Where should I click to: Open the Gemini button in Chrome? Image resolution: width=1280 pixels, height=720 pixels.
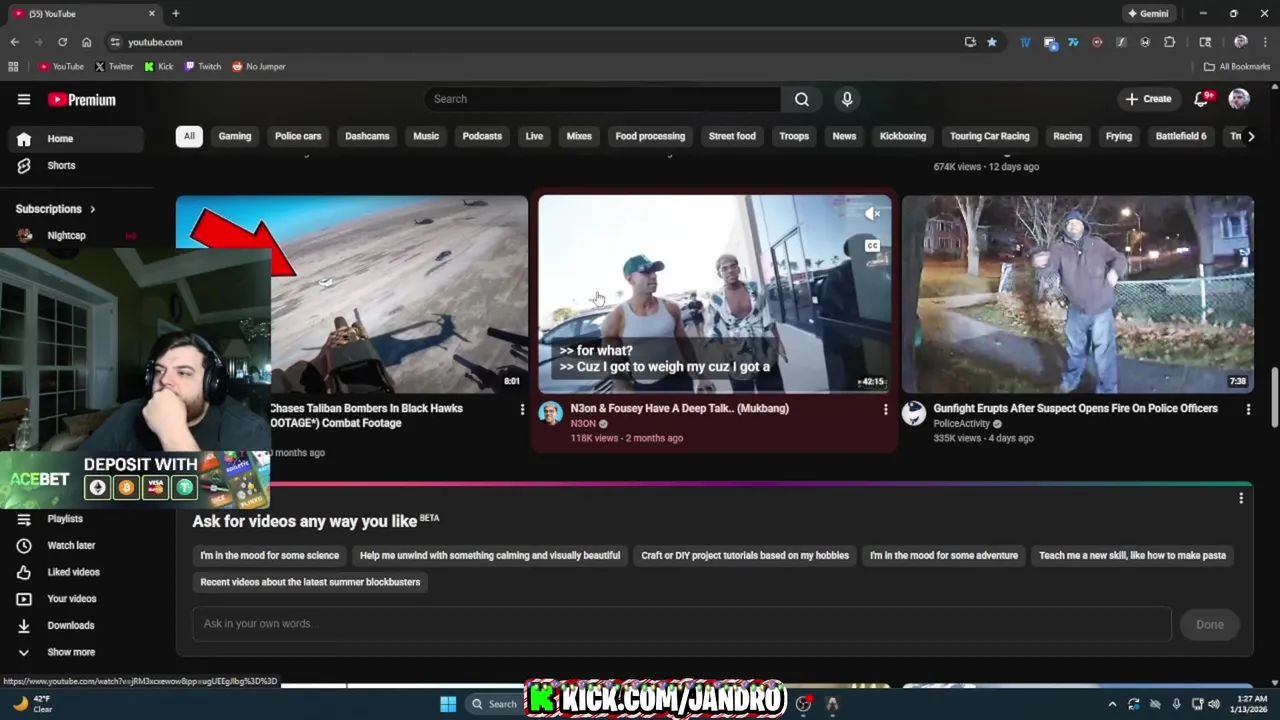pos(1148,14)
